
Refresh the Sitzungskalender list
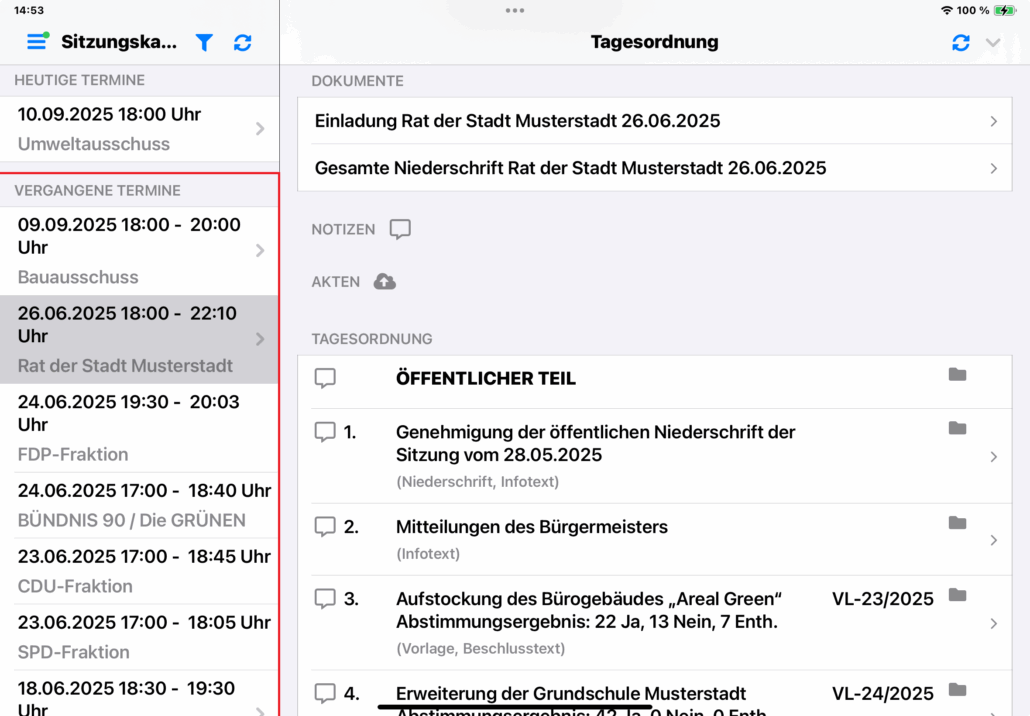243,42
